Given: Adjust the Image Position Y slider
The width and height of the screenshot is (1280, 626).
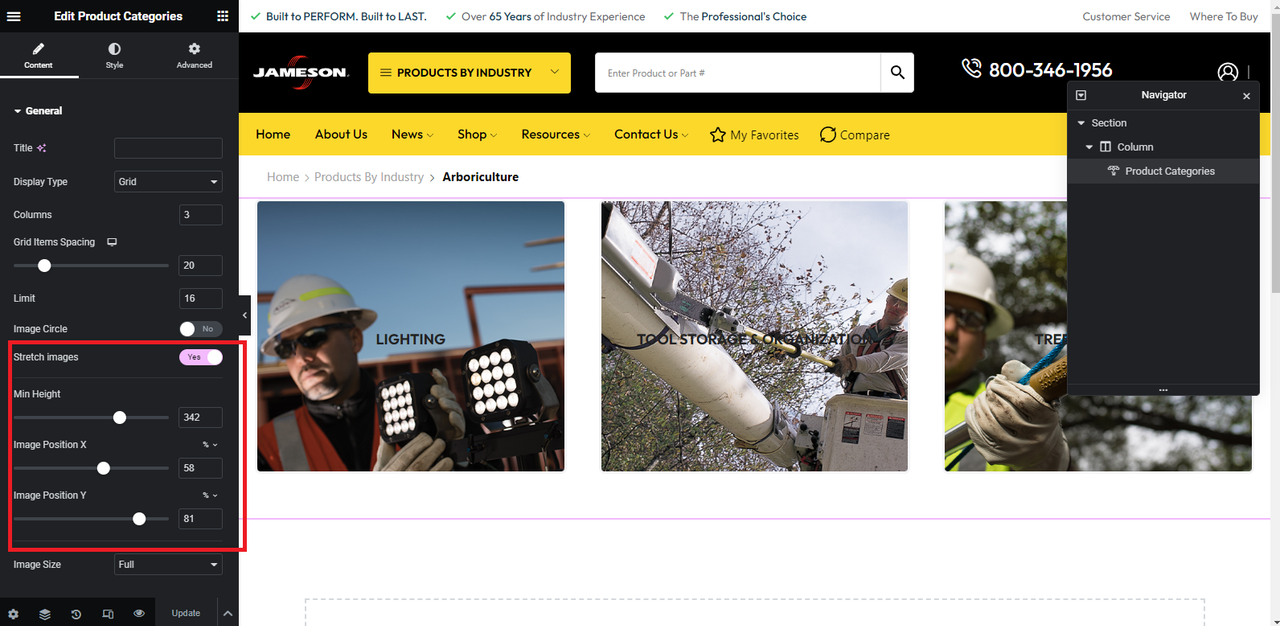Looking at the screenshot, I should pyautogui.click(x=139, y=519).
